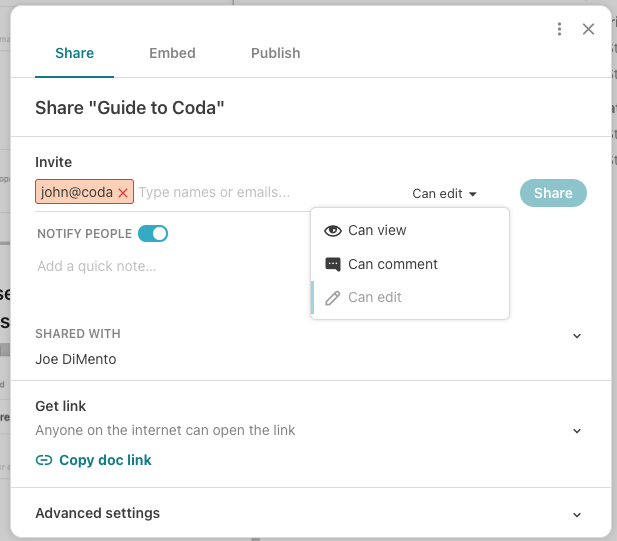Click the link icon beside Copy doc link
The height and width of the screenshot is (541, 617).
(44, 460)
